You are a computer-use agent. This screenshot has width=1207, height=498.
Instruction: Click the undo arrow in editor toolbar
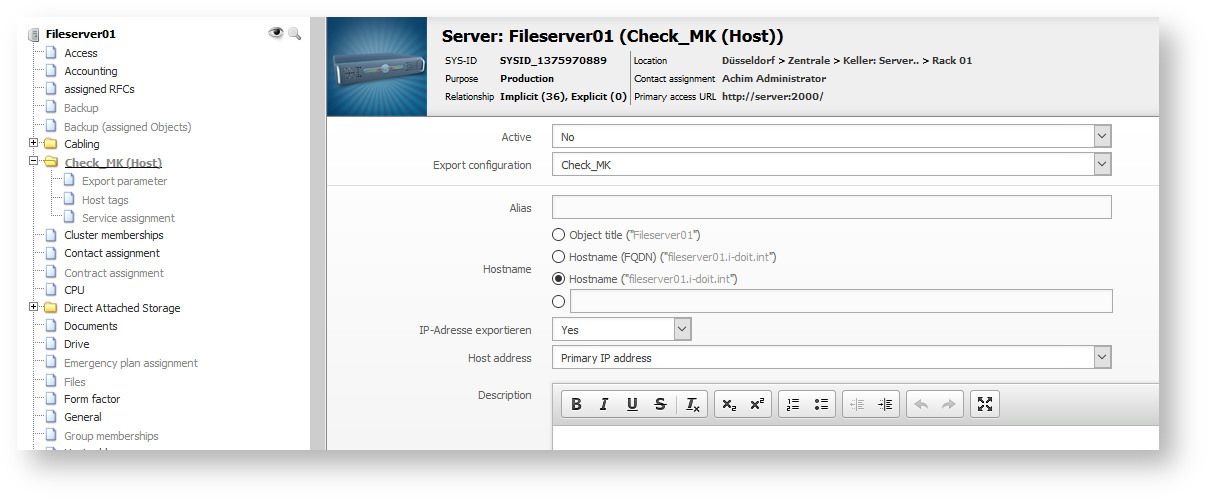pyautogui.click(x=921, y=404)
